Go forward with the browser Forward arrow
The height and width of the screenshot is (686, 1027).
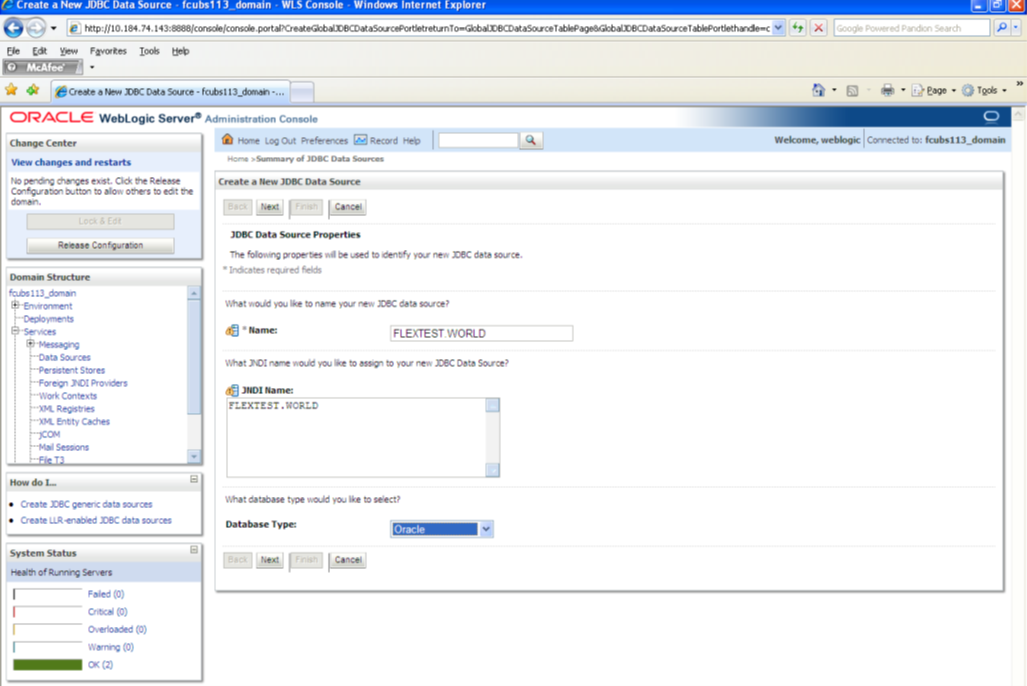[36, 28]
